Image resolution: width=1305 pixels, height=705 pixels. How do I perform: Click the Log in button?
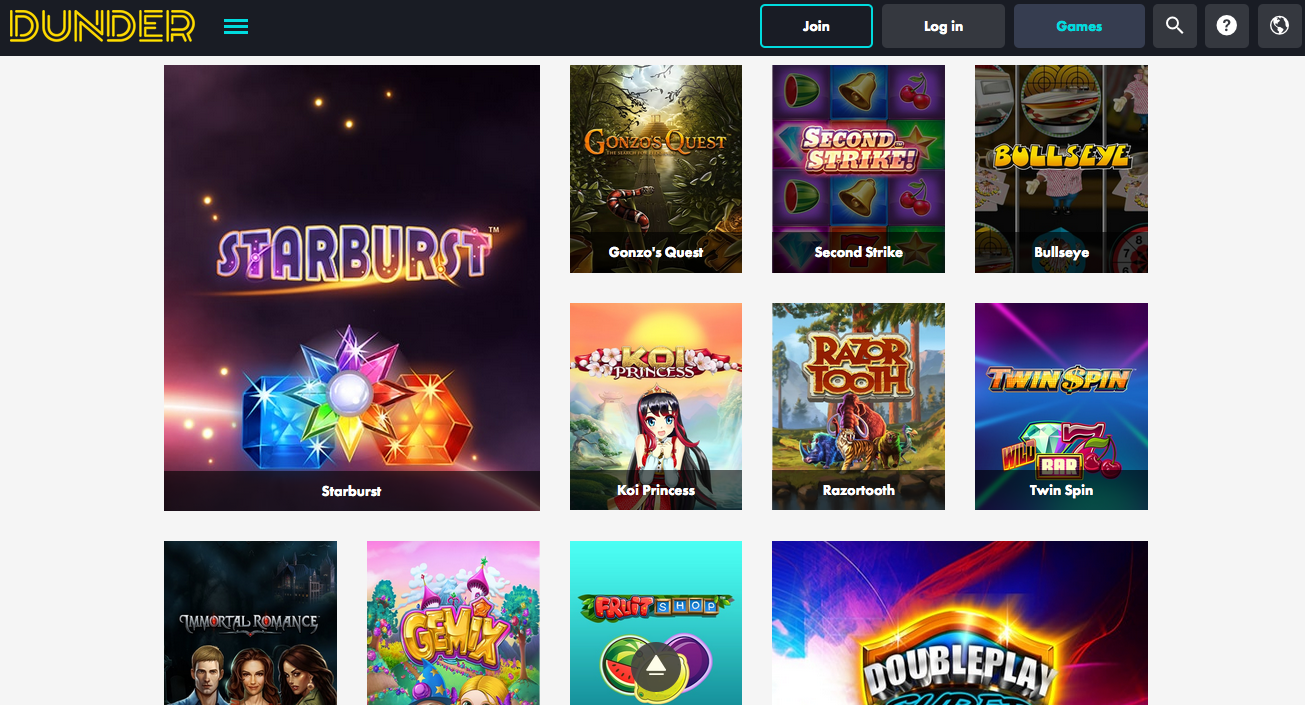(x=943, y=26)
